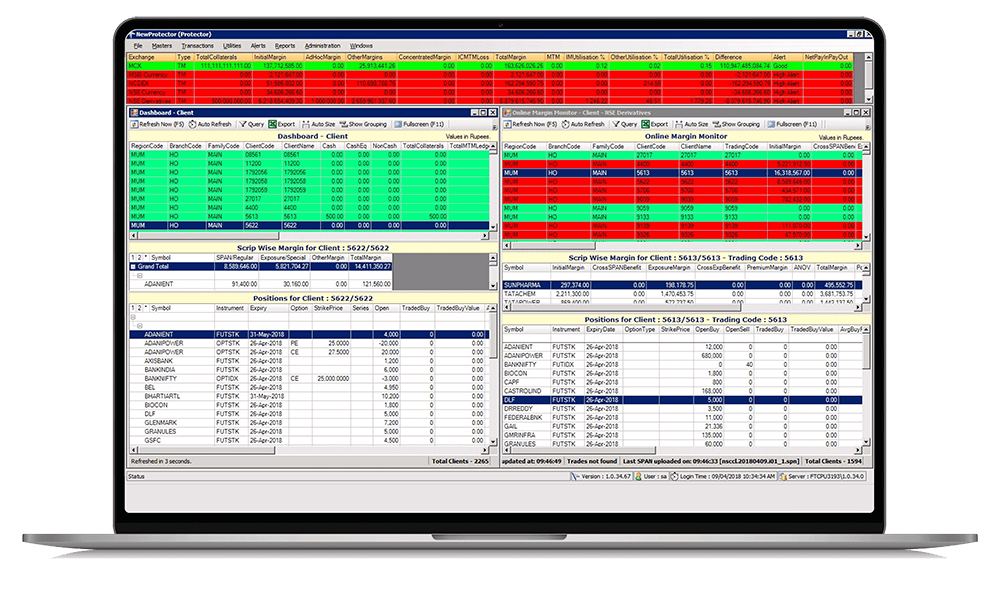Click Auto Size icon in Dashboard - Client window
1000x594 pixels.
tap(306, 124)
